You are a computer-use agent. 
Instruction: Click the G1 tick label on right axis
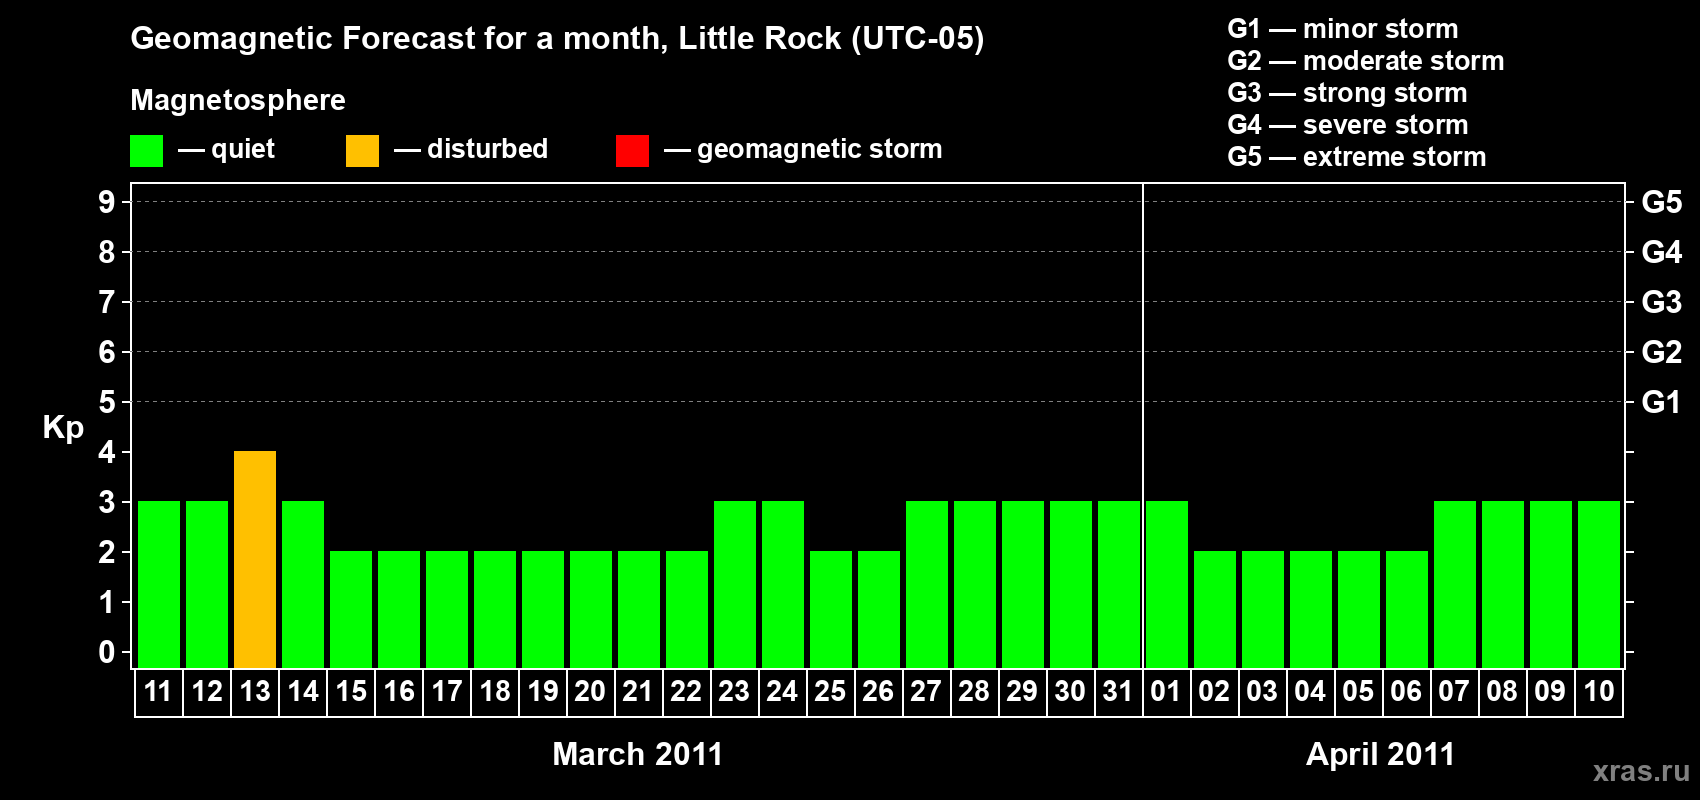[x=1661, y=402]
